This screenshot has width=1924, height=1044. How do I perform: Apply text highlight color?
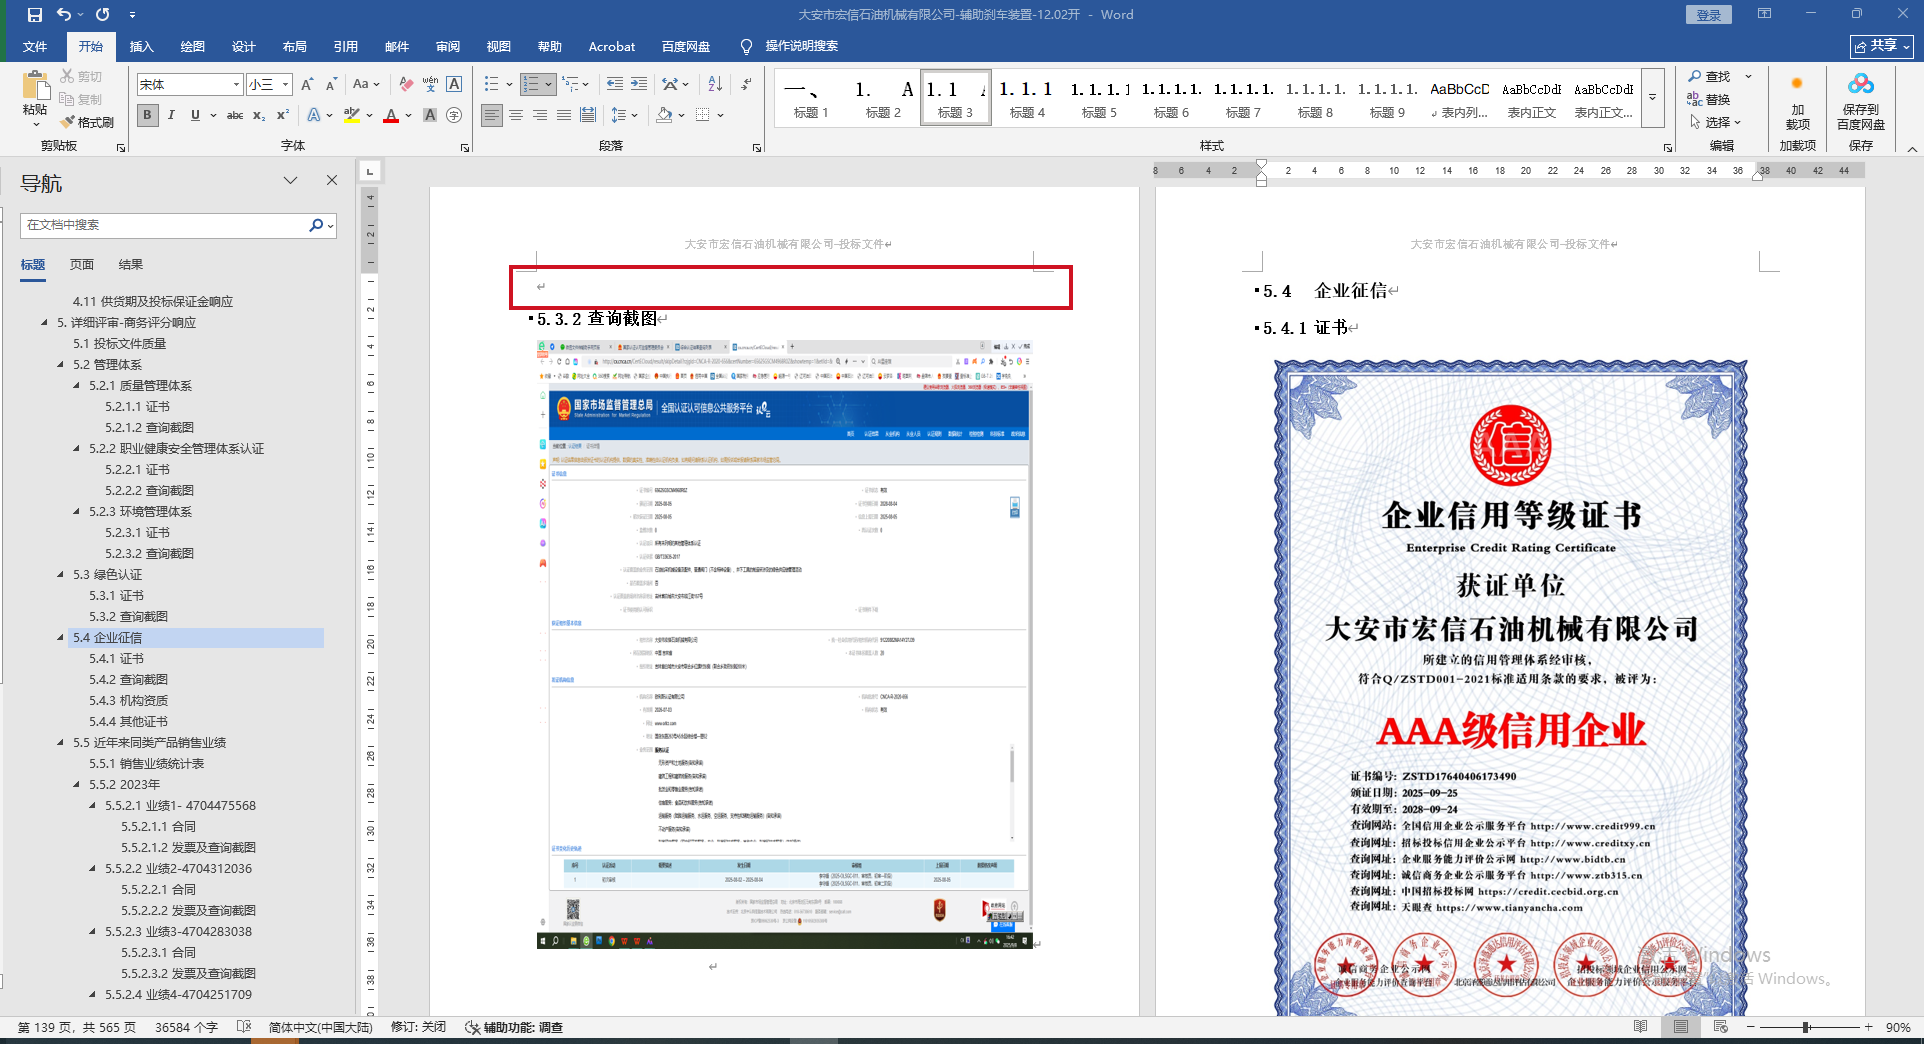click(352, 115)
